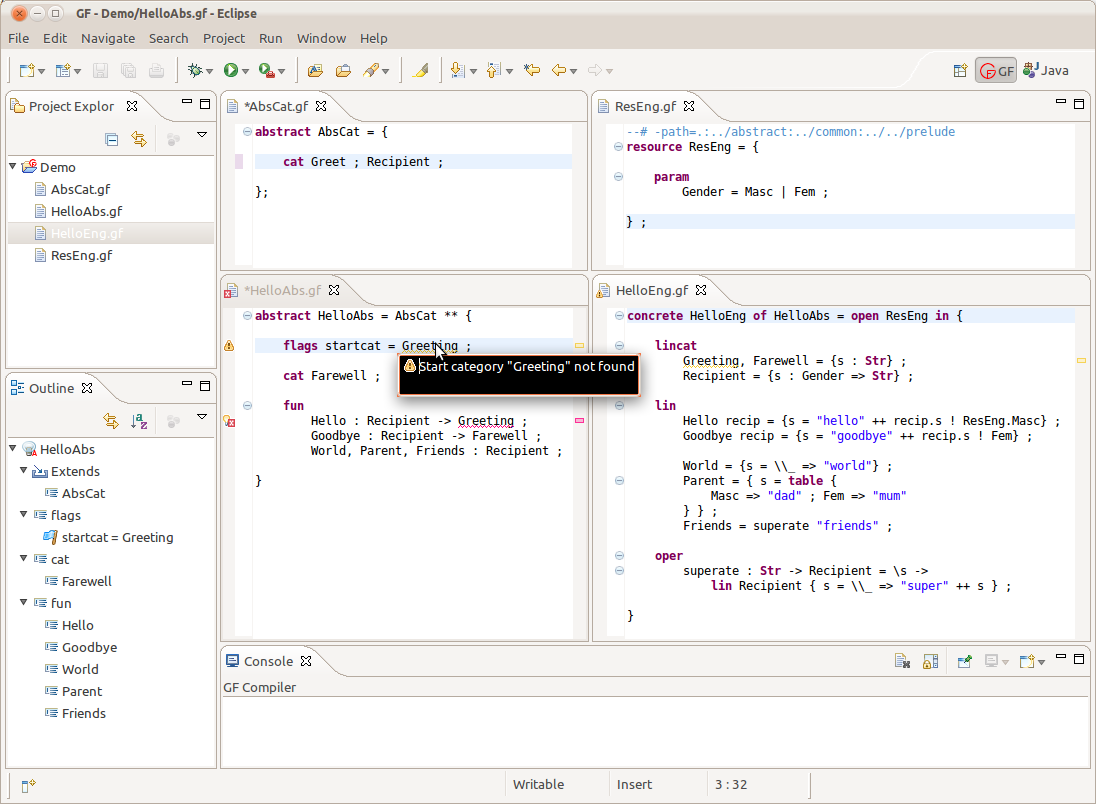
Task: Switch to the Java perspective
Action: (x=1046, y=70)
